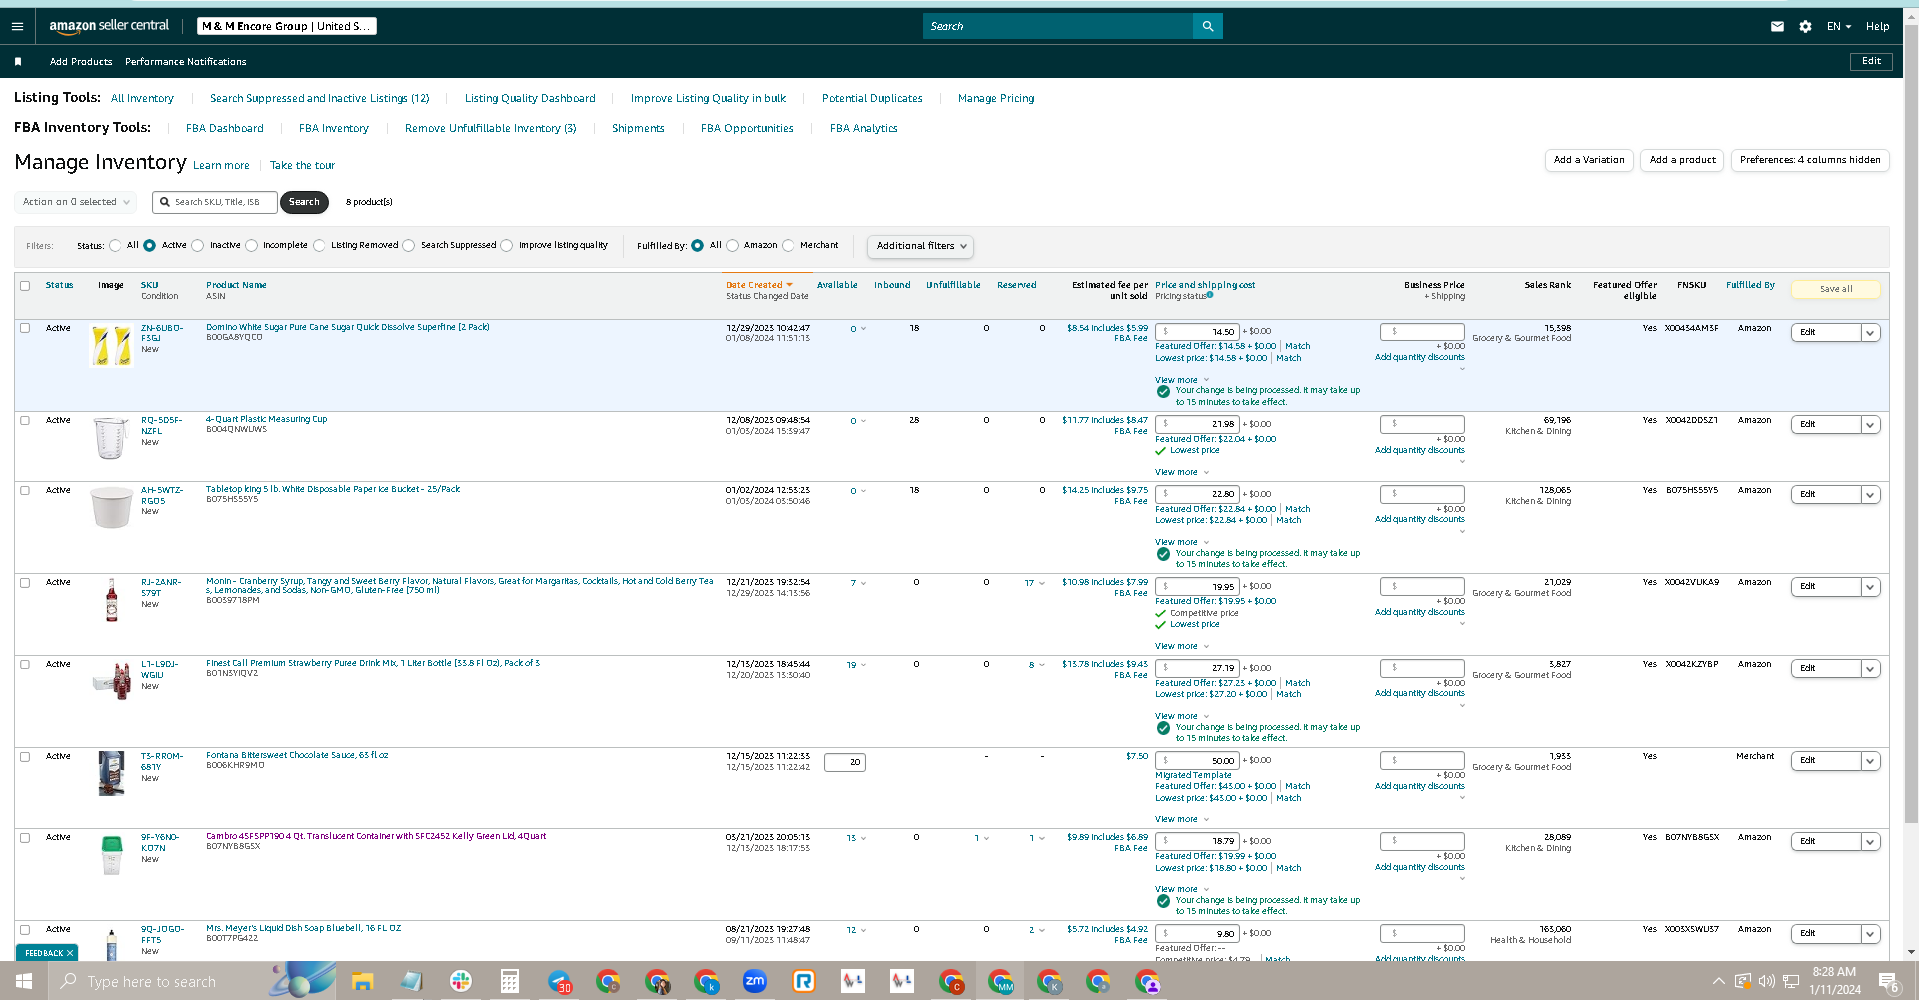Expand View more for Fontana Chocolate Sauce

(x=1182, y=819)
